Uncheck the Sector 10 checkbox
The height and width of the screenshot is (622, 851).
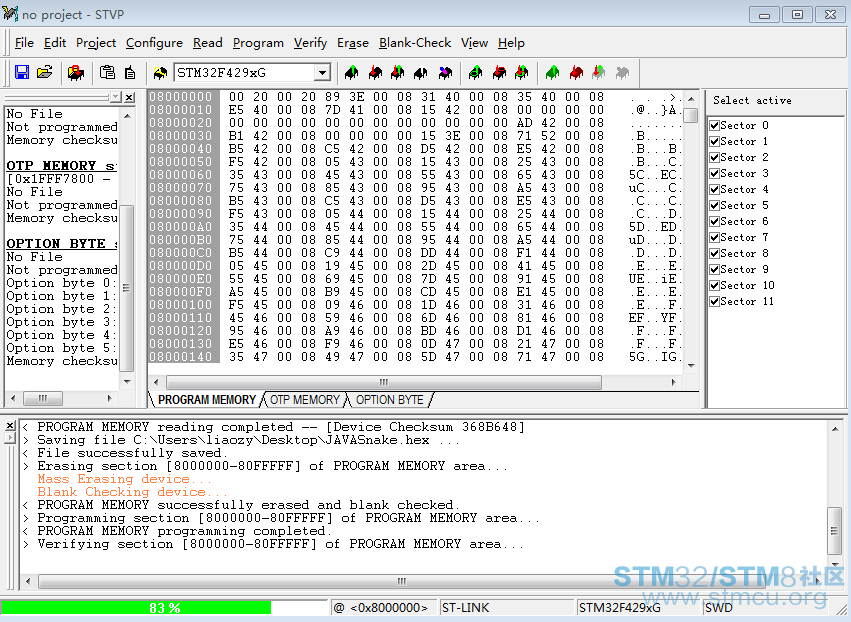715,285
